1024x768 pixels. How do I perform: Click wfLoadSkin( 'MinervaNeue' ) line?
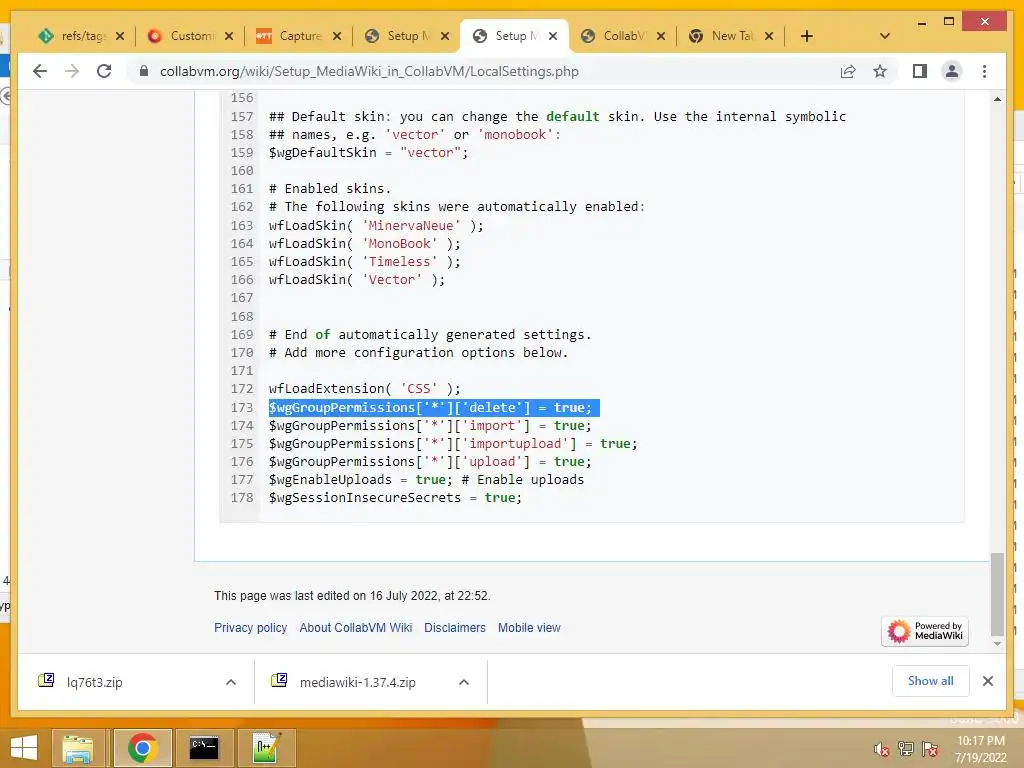pos(376,225)
